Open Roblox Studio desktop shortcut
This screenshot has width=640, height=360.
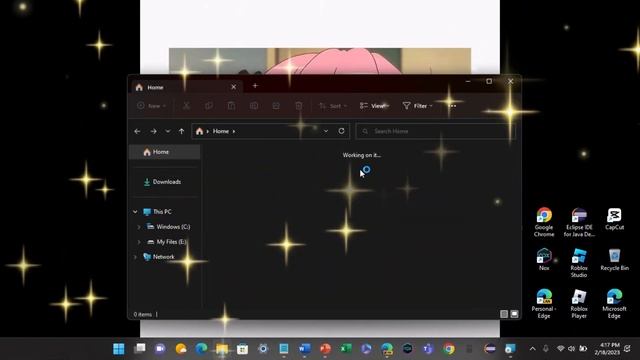pyautogui.click(x=579, y=263)
